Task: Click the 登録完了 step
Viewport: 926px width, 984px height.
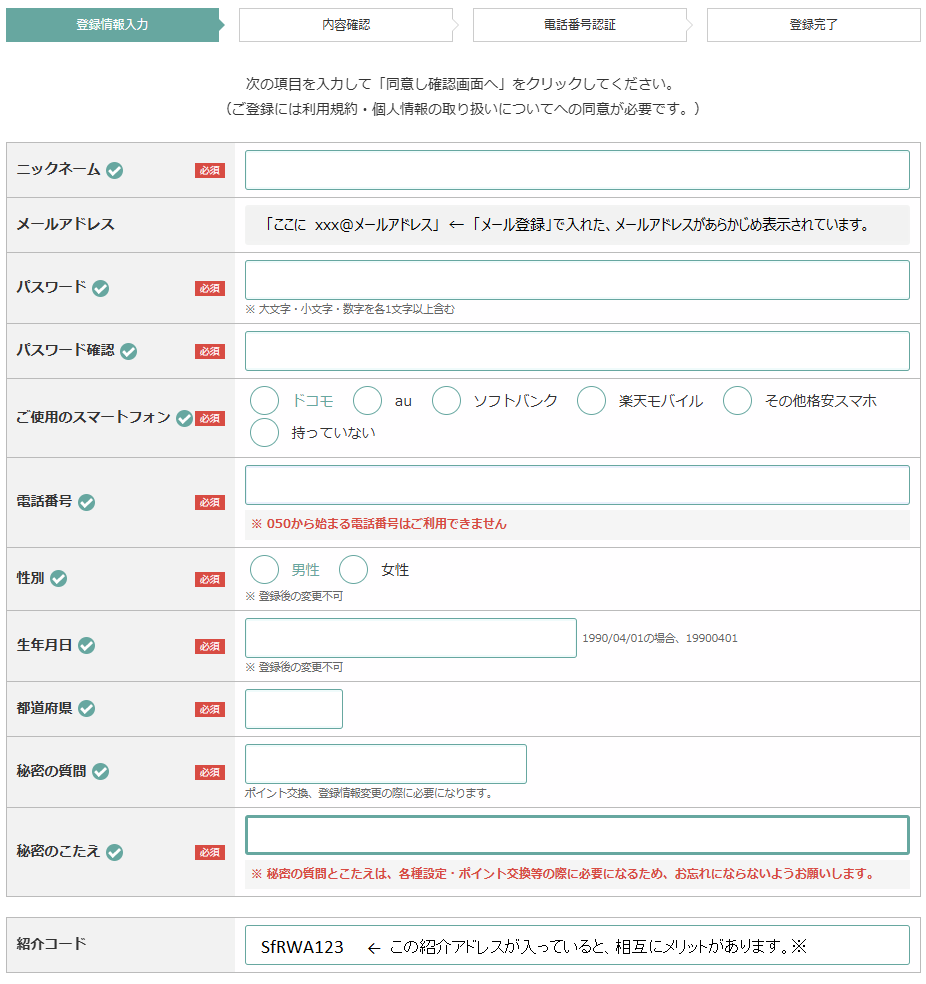Action: pos(813,25)
